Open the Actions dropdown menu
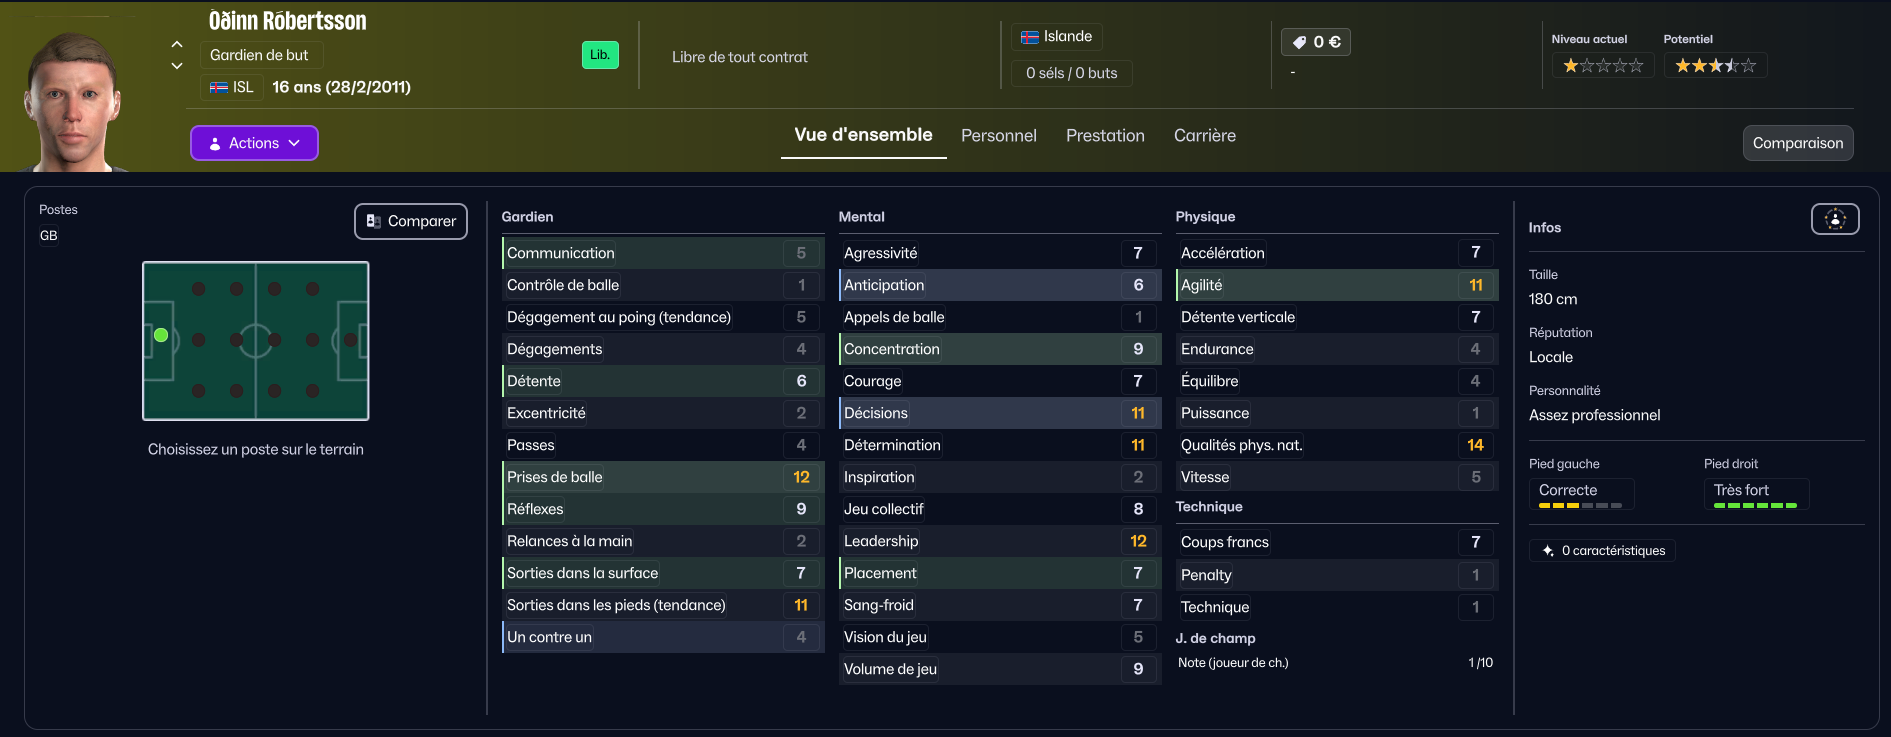 coord(254,143)
